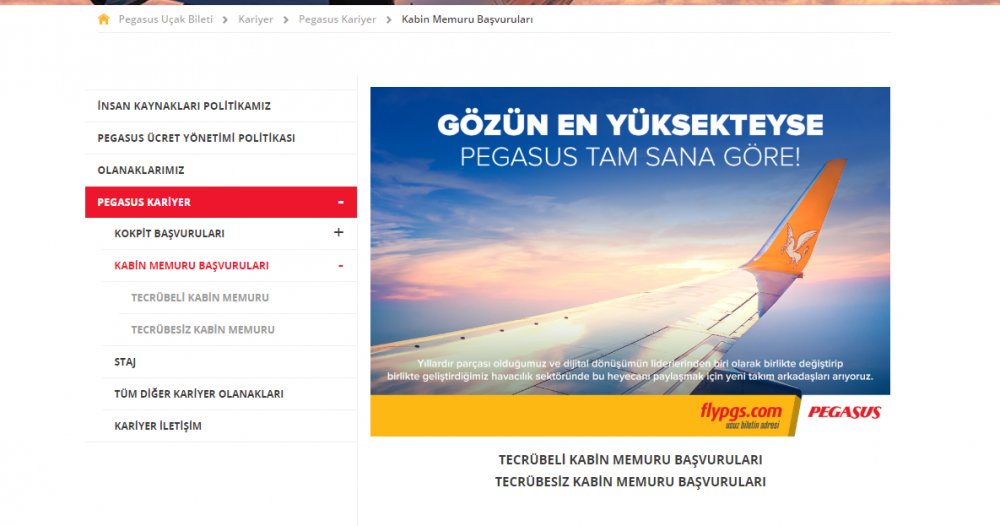Open Tecrübesiz Kabin Memuru Başvuruları link
The width and height of the screenshot is (1000, 526).
pos(630,482)
